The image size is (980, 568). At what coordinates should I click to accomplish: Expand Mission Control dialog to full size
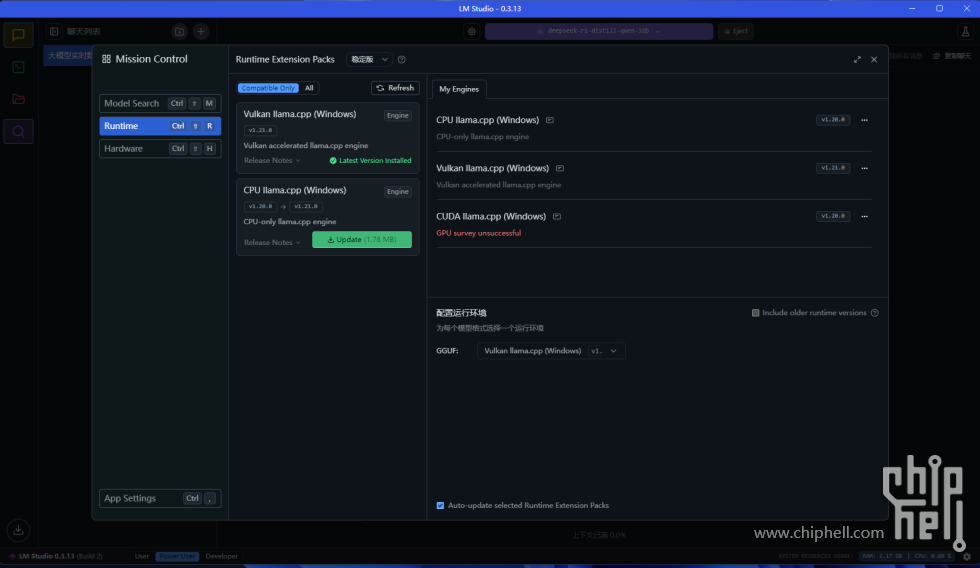click(x=857, y=59)
